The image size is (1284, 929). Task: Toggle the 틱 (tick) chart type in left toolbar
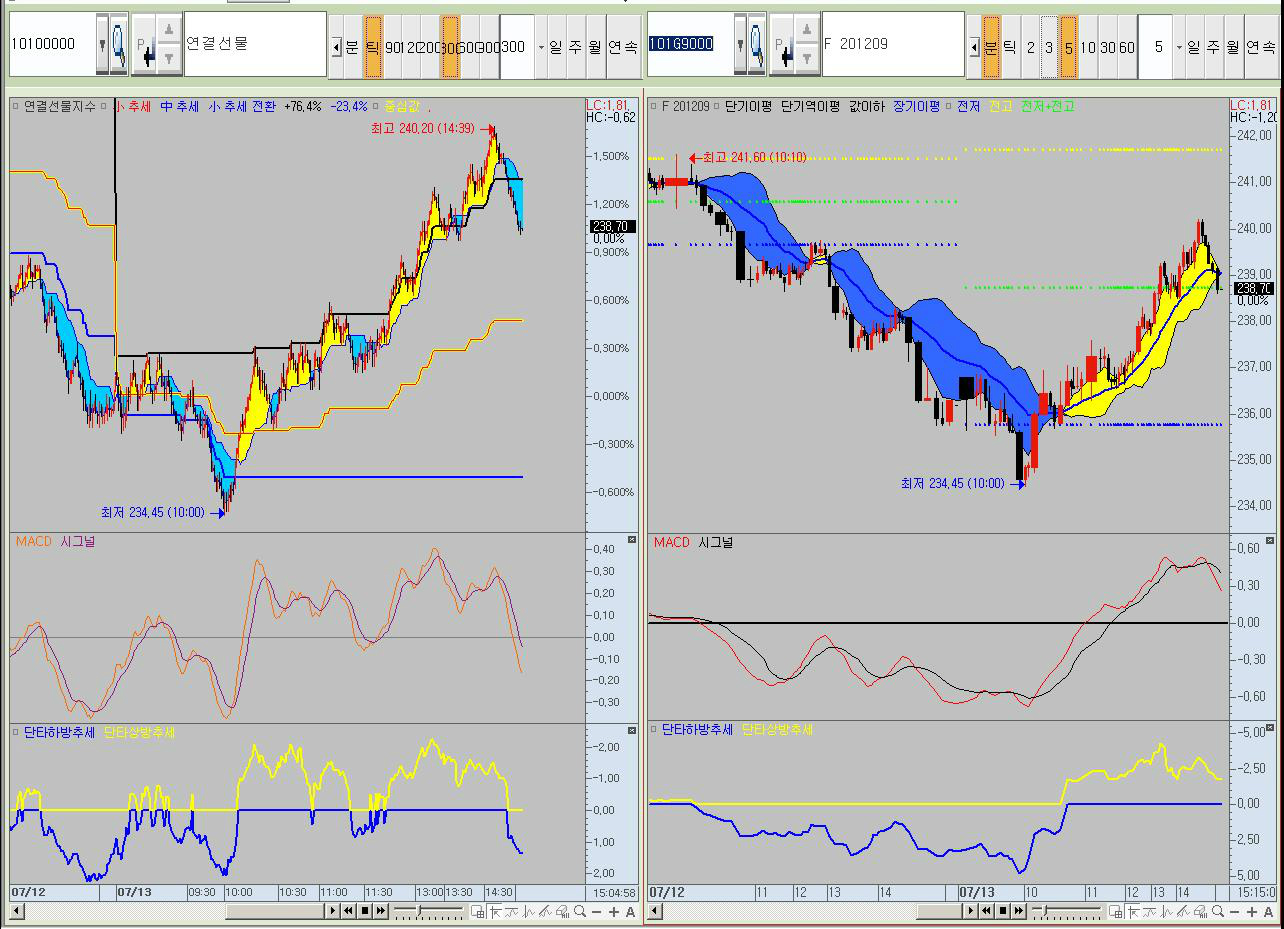373,47
